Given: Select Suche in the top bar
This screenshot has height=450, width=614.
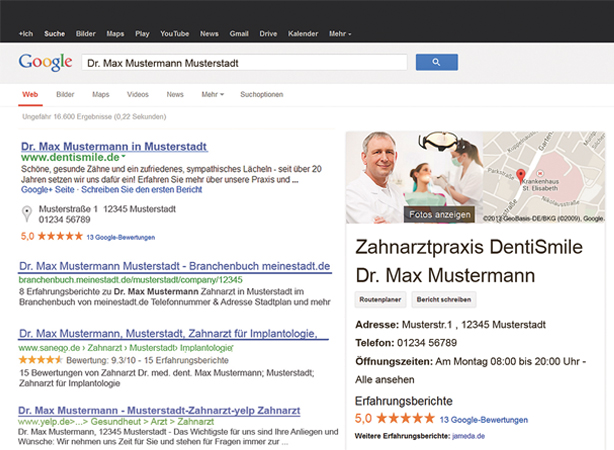Looking at the screenshot, I should 54,34.
